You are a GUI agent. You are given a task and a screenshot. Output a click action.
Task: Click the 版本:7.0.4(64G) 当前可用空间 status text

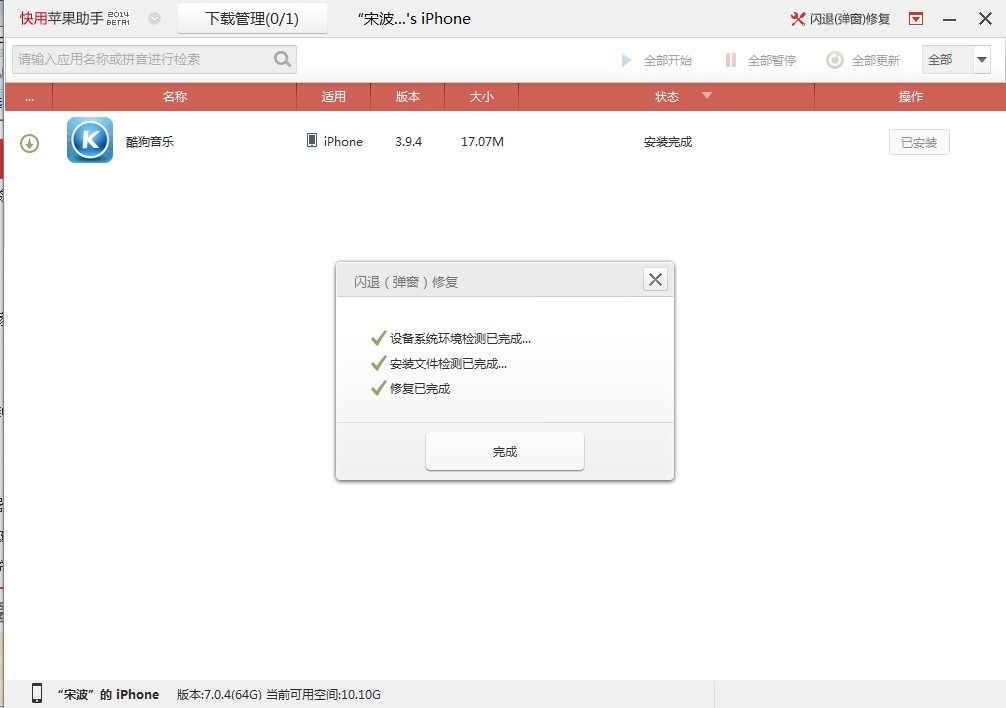tap(278, 695)
